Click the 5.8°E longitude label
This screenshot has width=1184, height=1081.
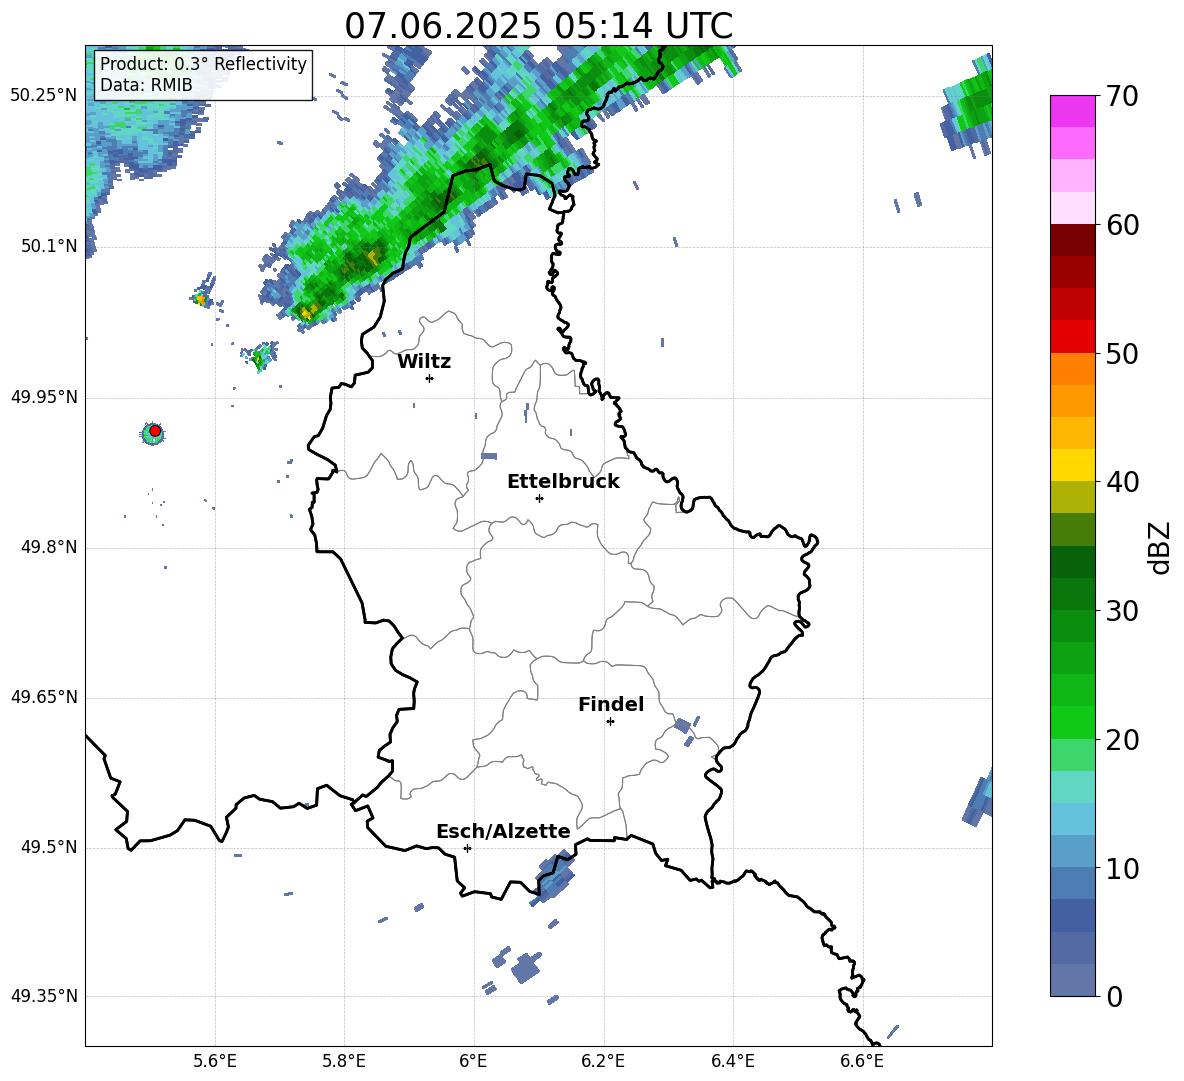point(344,1061)
